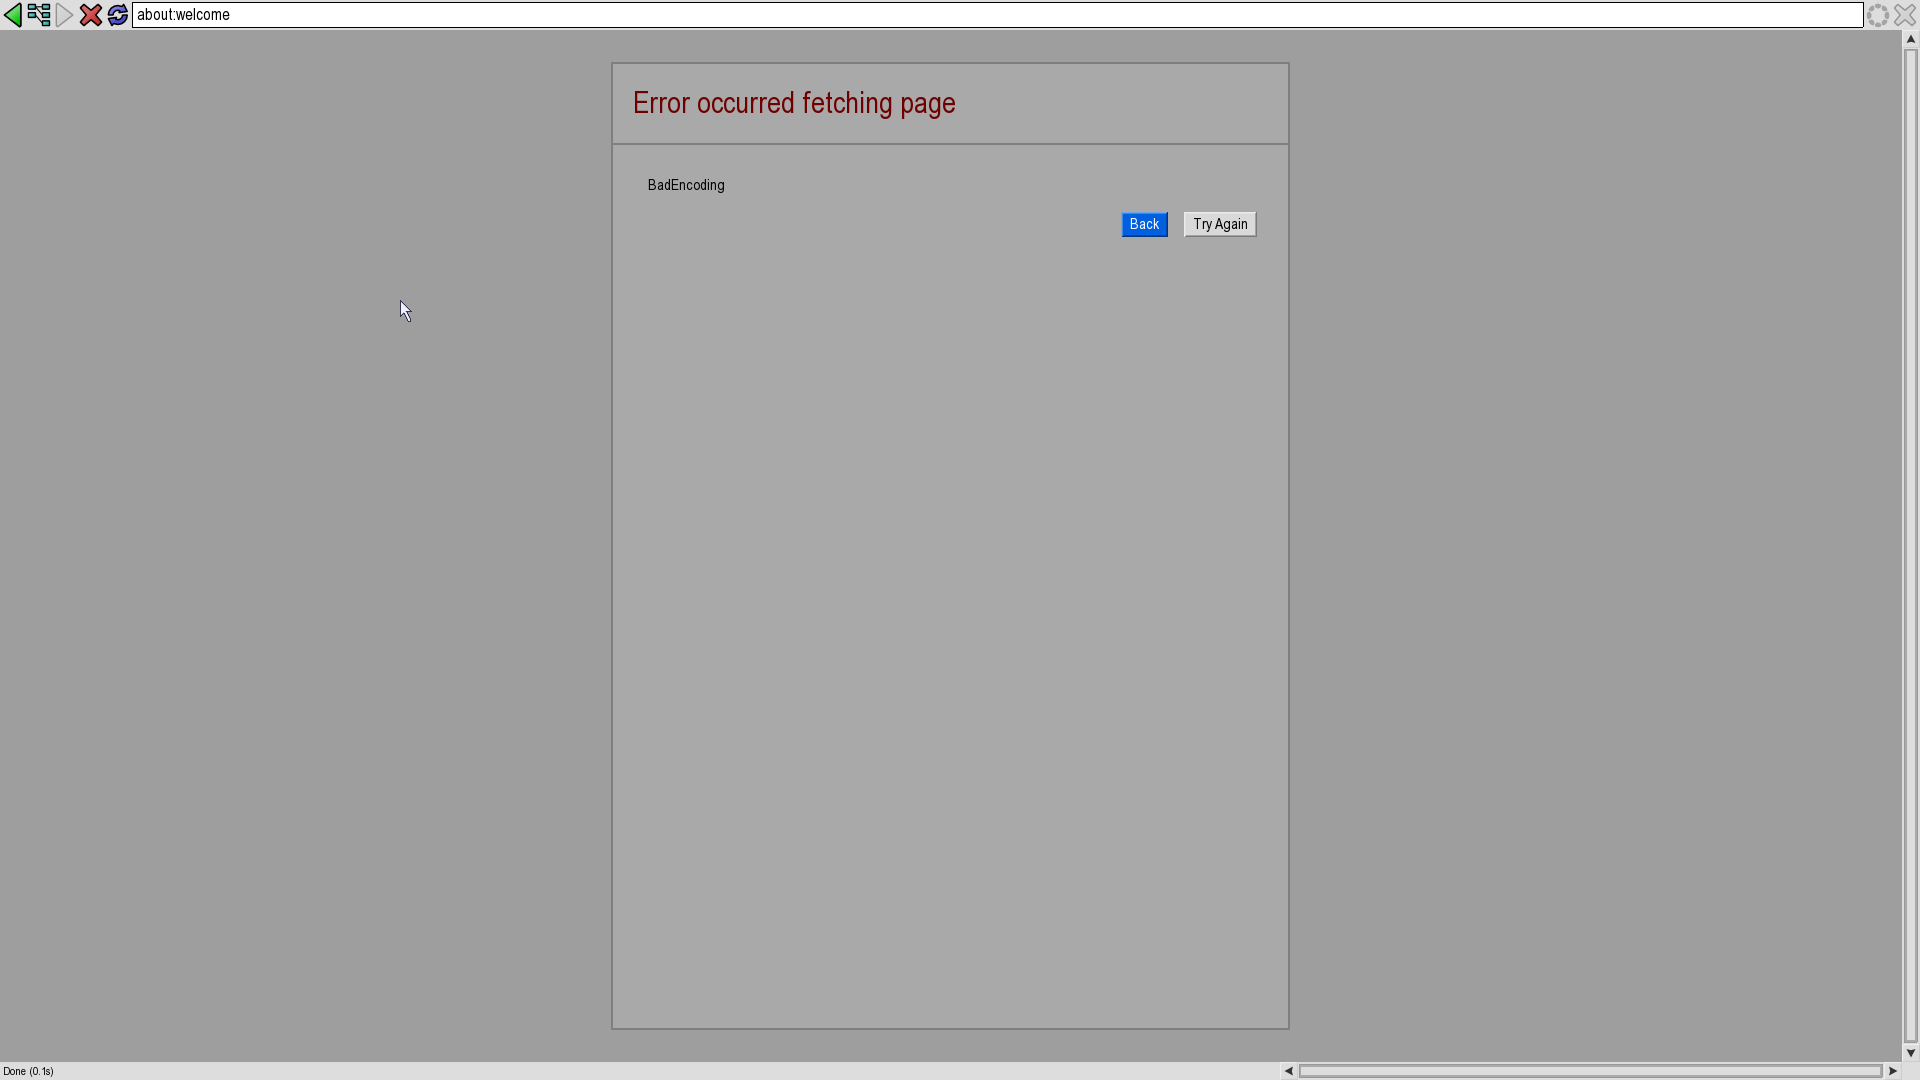Click the horizontal scrollbar left arrow
The height and width of the screenshot is (1080, 1920).
tap(1289, 1071)
